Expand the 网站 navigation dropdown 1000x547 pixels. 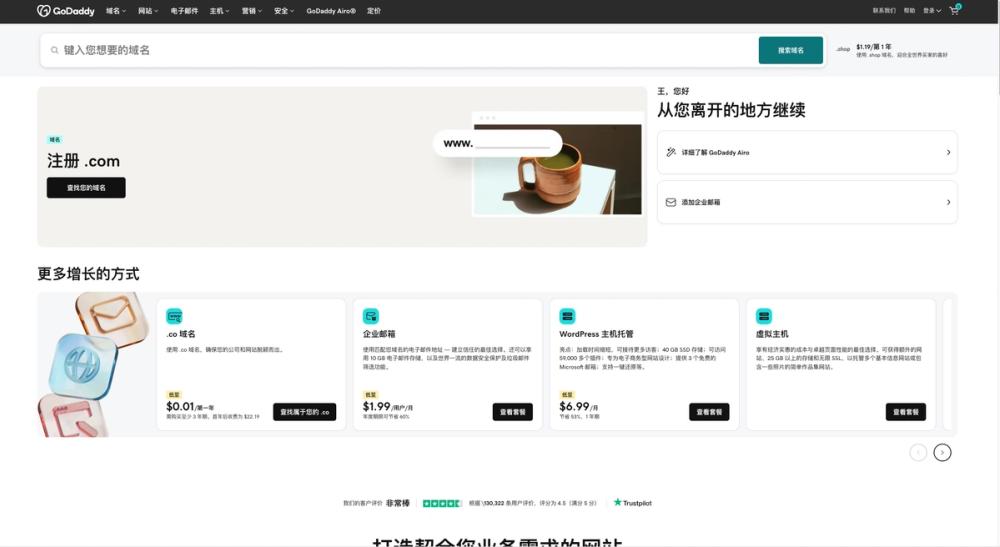148,11
